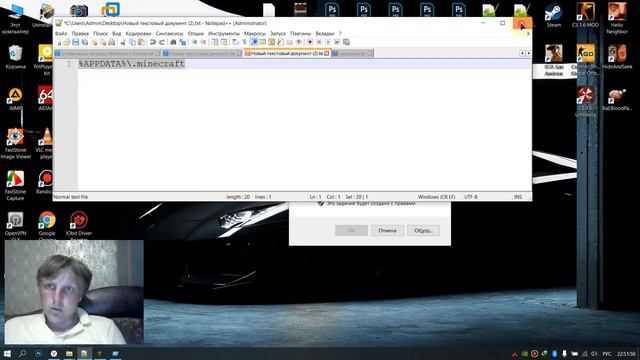Click the volume speaker tray icon
640x360 pixels.
tap(594, 354)
